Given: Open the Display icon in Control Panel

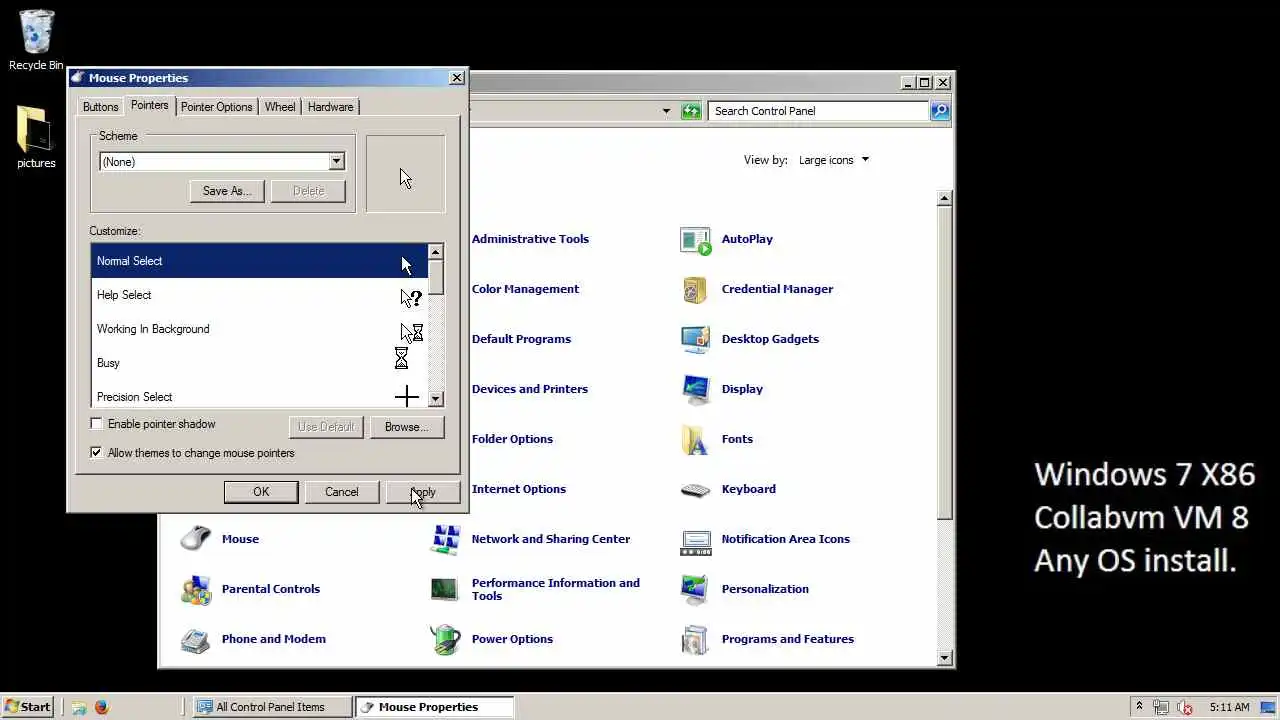Looking at the screenshot, I should coord(695,390).
